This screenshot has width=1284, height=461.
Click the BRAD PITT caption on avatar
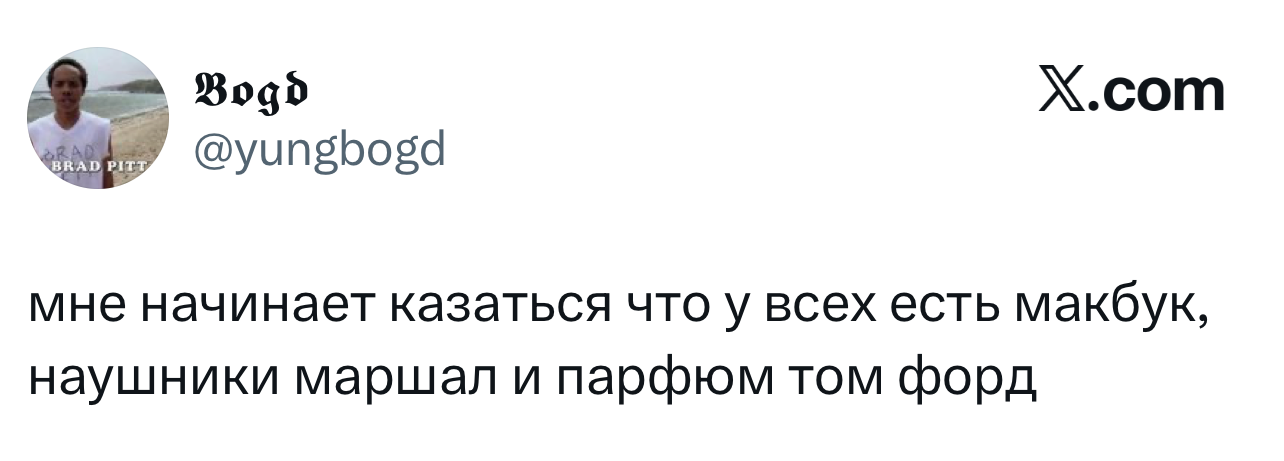pos(96,168)
